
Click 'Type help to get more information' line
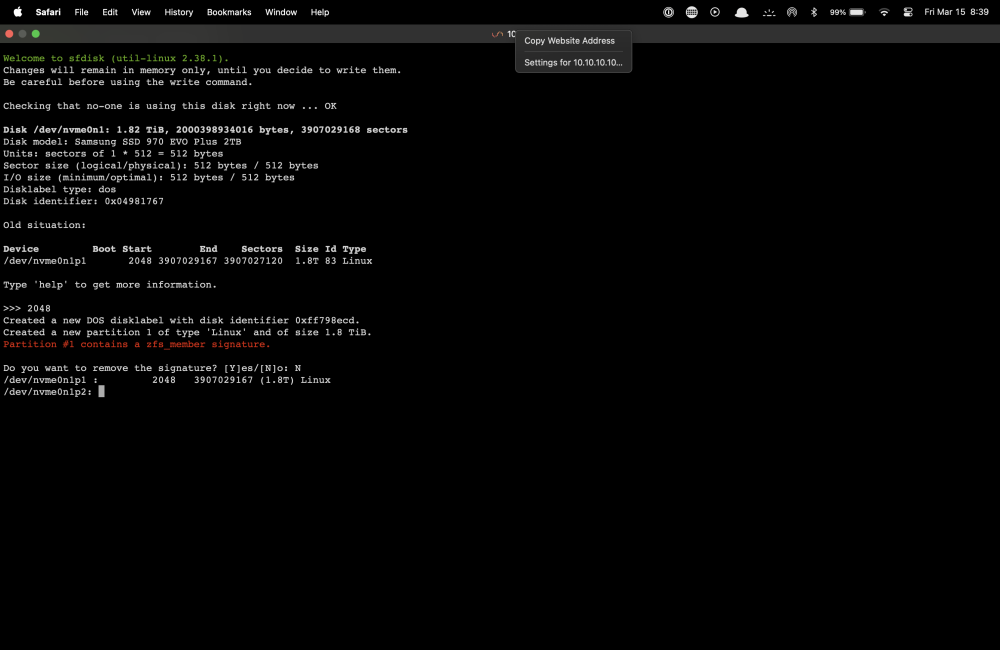point(110,284)
